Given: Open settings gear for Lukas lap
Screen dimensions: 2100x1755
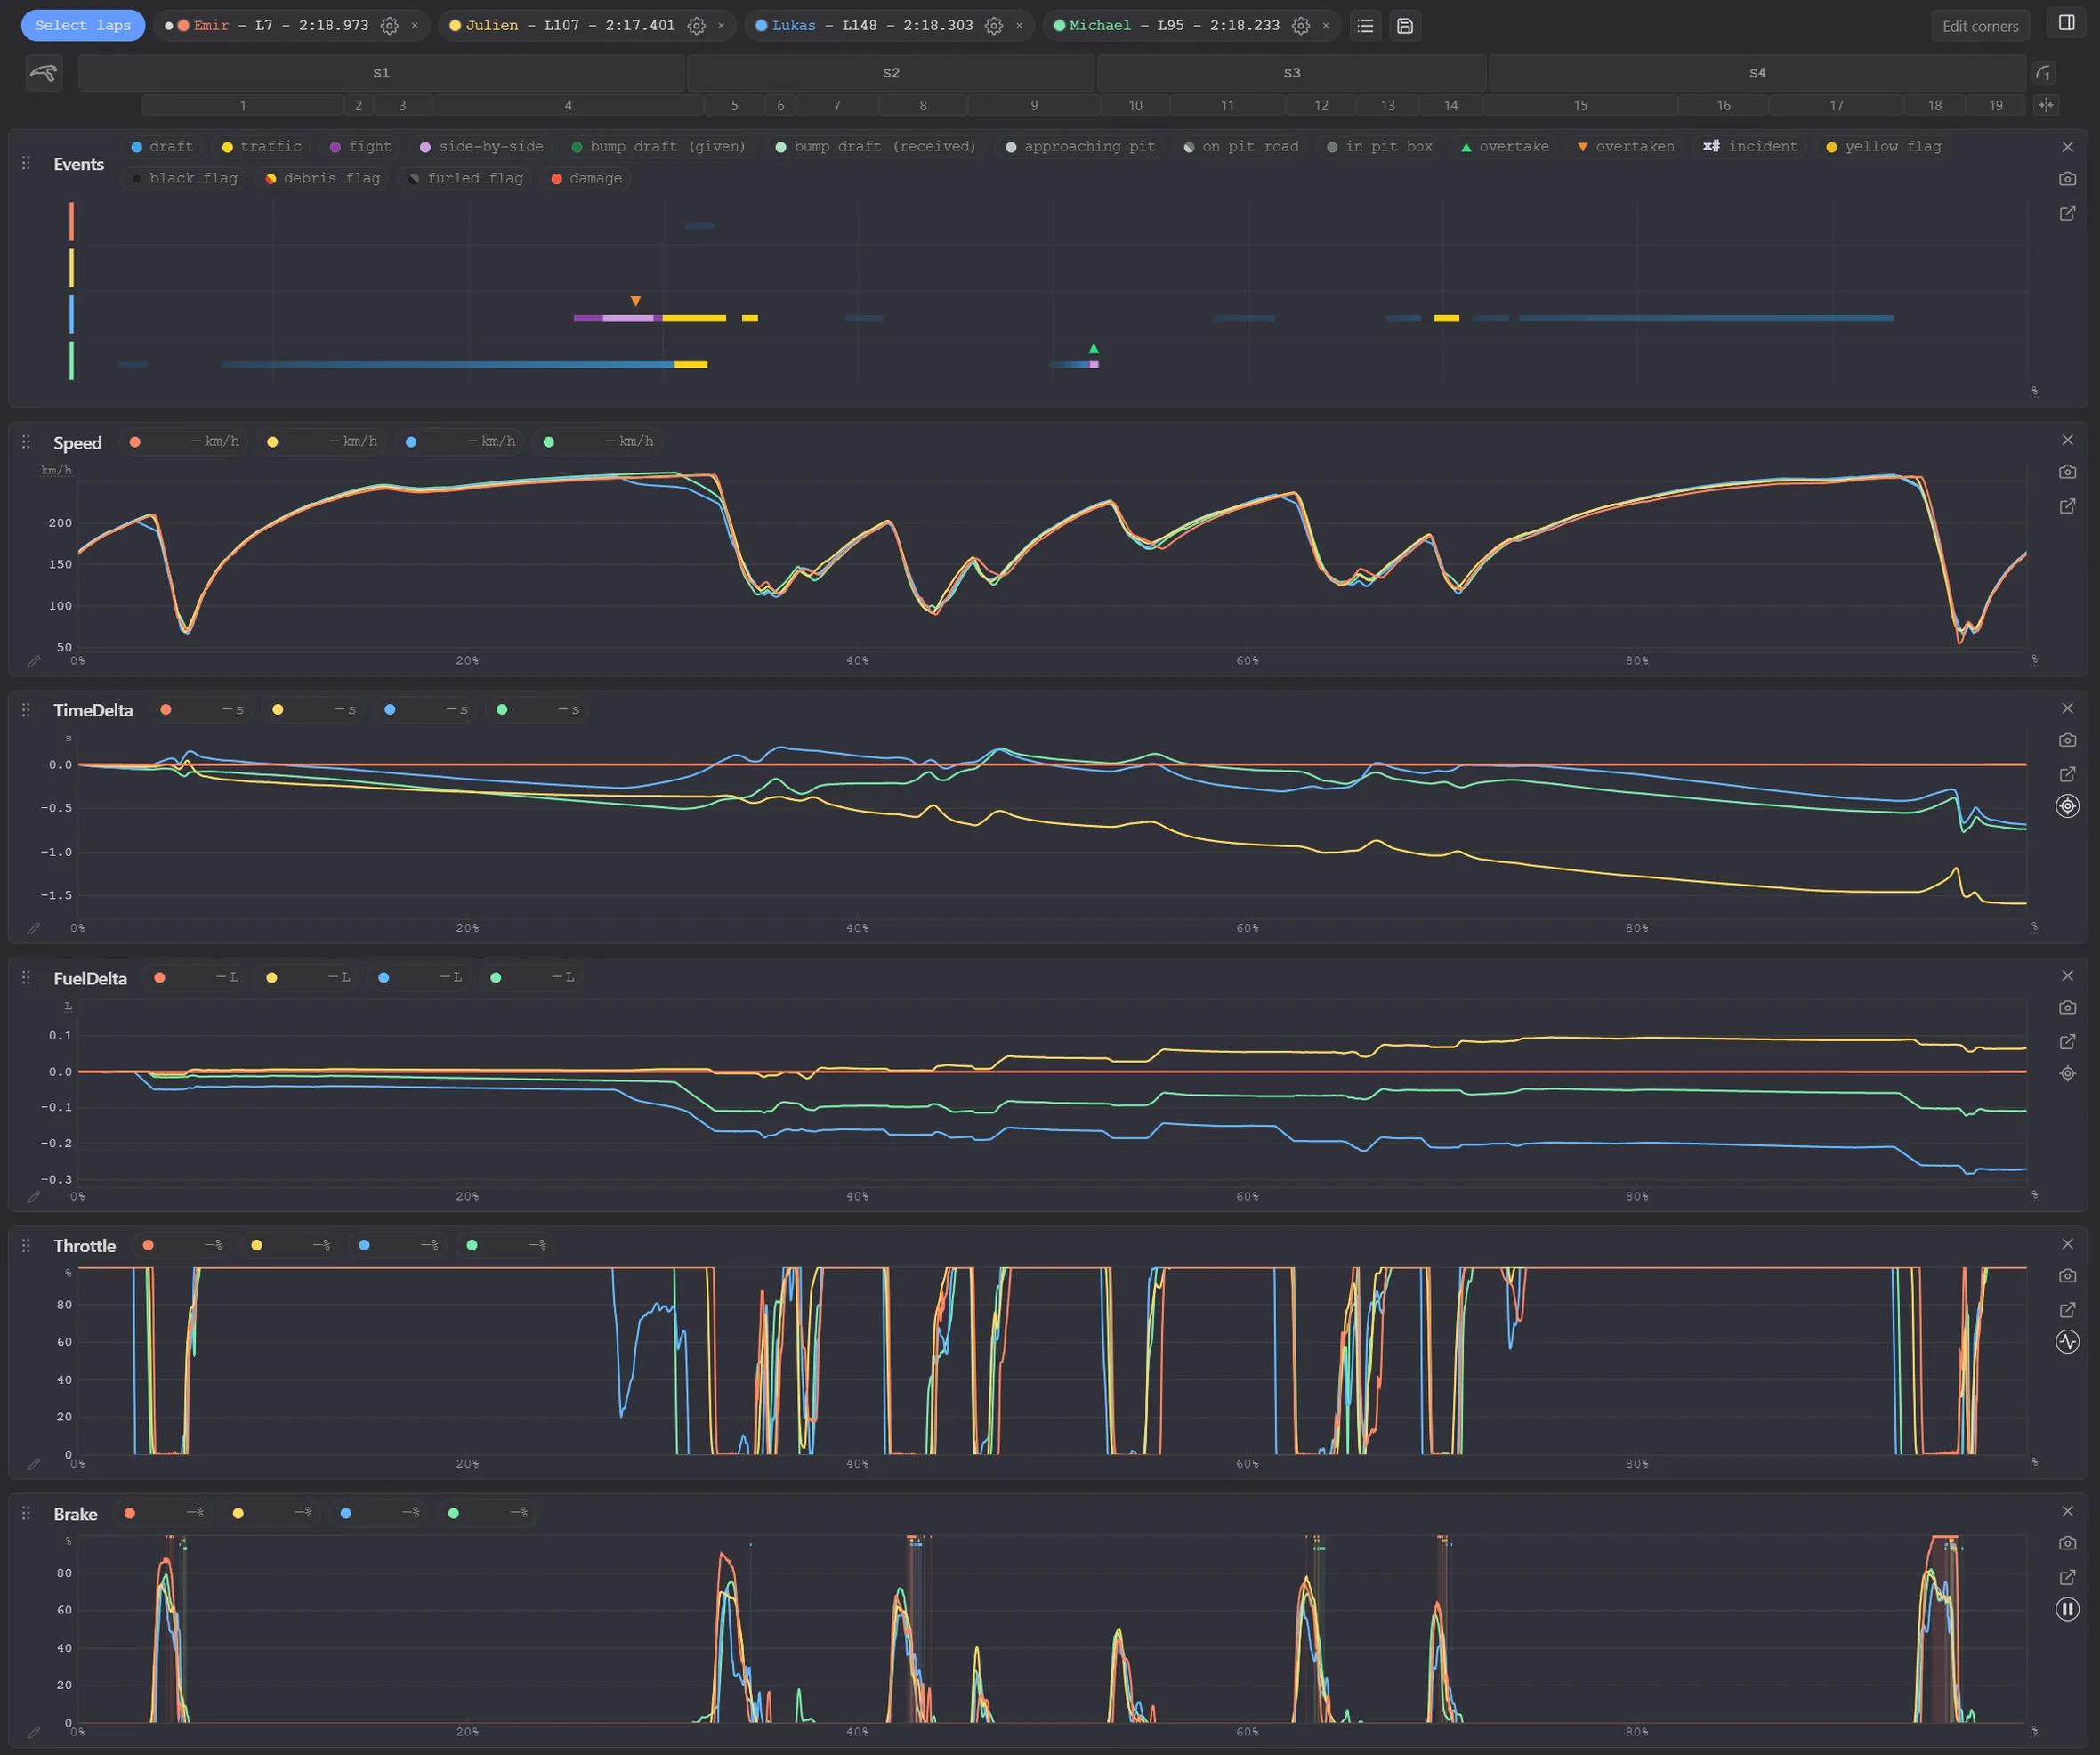Looking at the screenshot, I should tap(994, 26).
